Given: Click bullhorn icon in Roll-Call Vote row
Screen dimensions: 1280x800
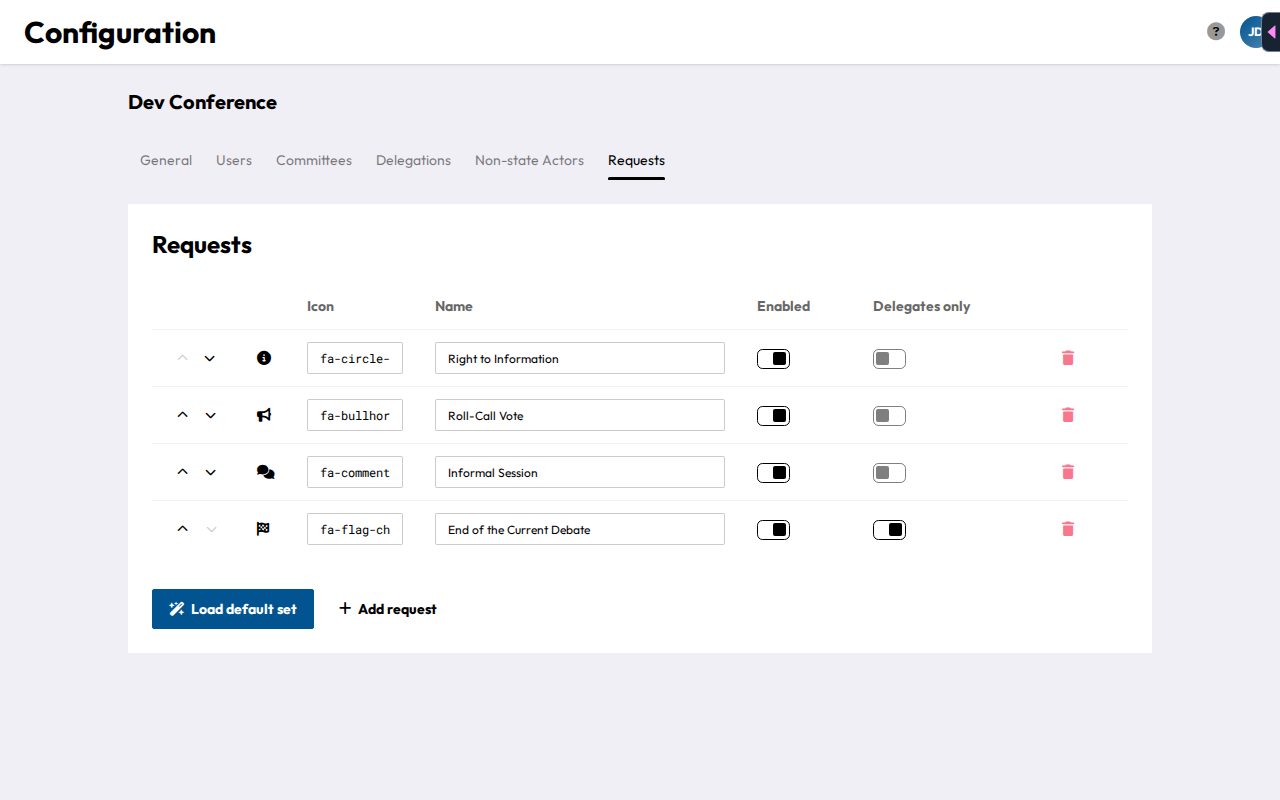Looking at the screenshot, I should click(264, 415).
